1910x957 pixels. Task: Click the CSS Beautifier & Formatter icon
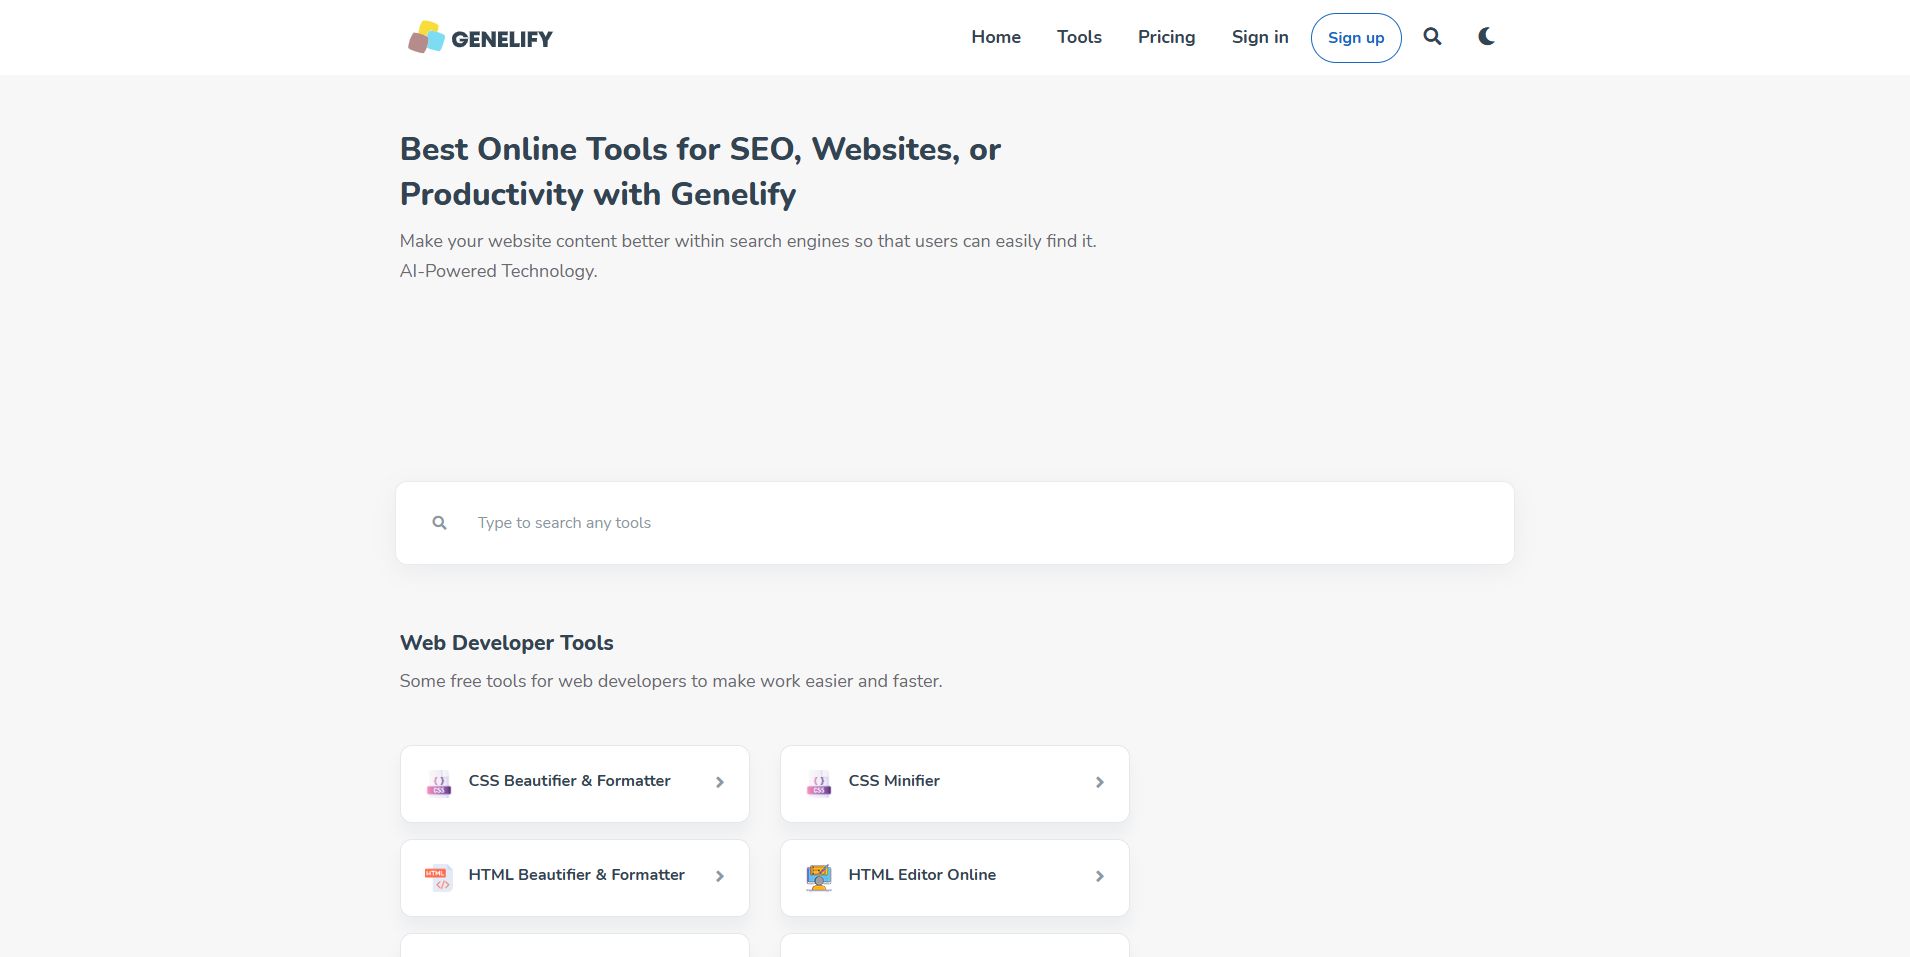point(439,782)
